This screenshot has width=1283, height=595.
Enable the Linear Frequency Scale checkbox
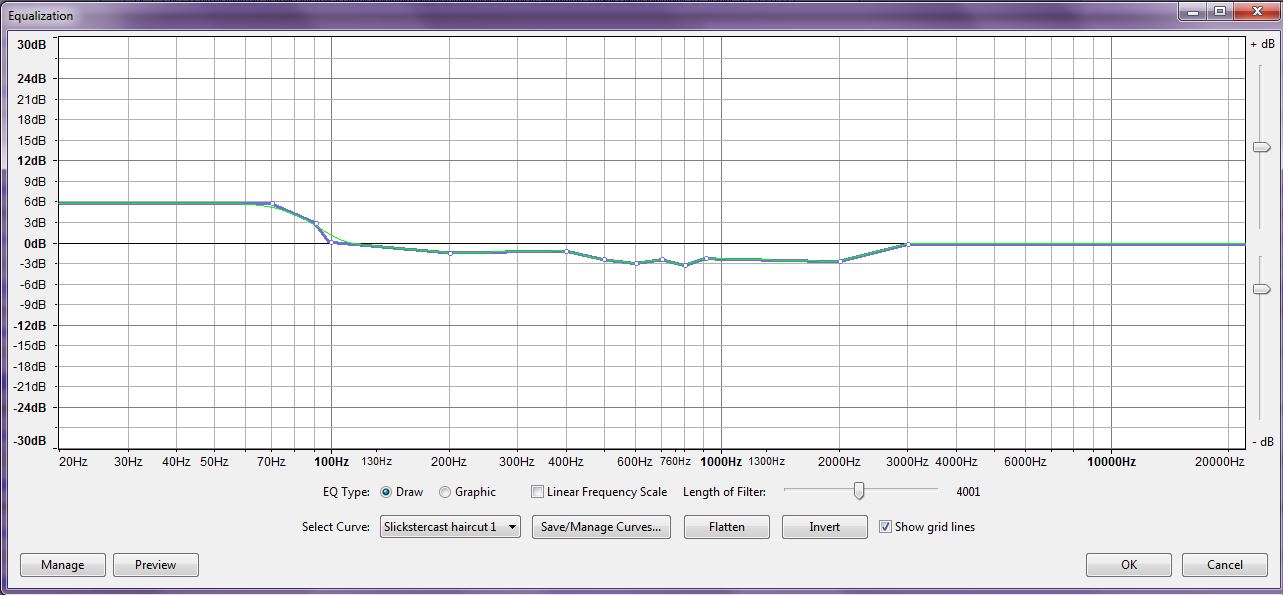pyautogui.click(x=538, y=492)
